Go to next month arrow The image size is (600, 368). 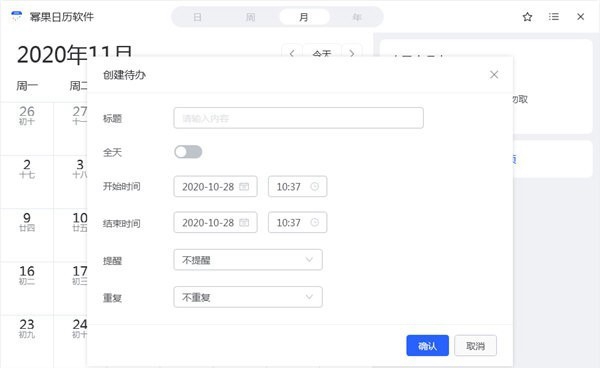pyautogui.click(x=352, y=53)
